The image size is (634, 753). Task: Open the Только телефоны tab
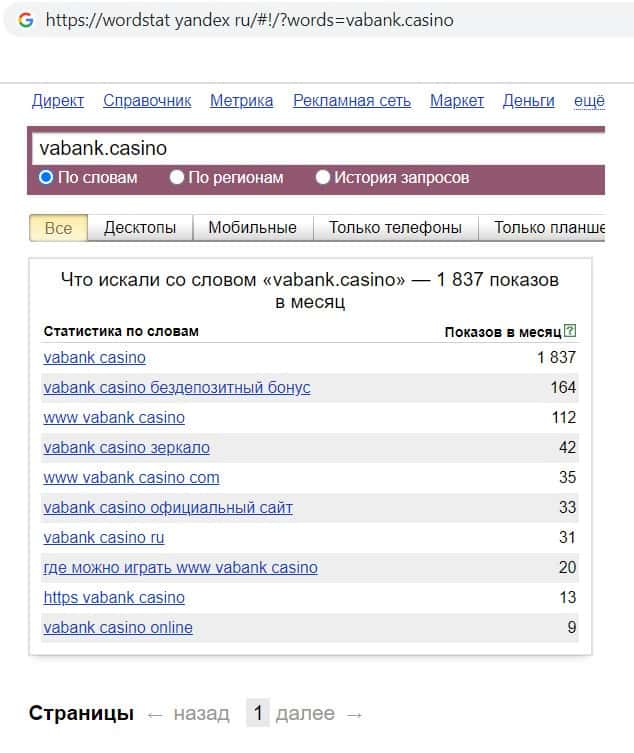coord(395,228)
